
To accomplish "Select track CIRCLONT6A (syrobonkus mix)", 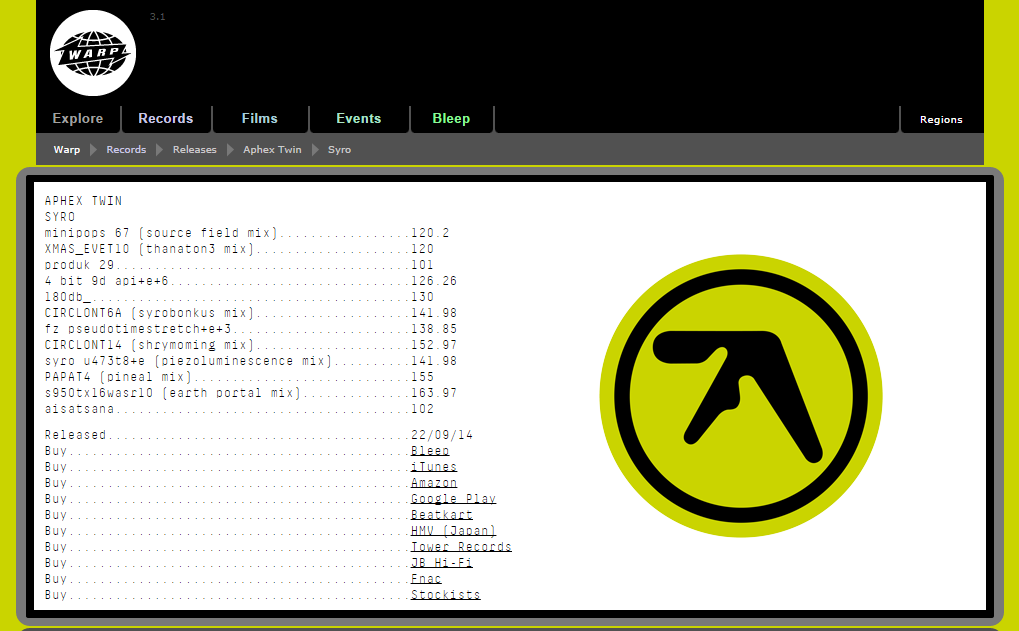I will point(149,313).
